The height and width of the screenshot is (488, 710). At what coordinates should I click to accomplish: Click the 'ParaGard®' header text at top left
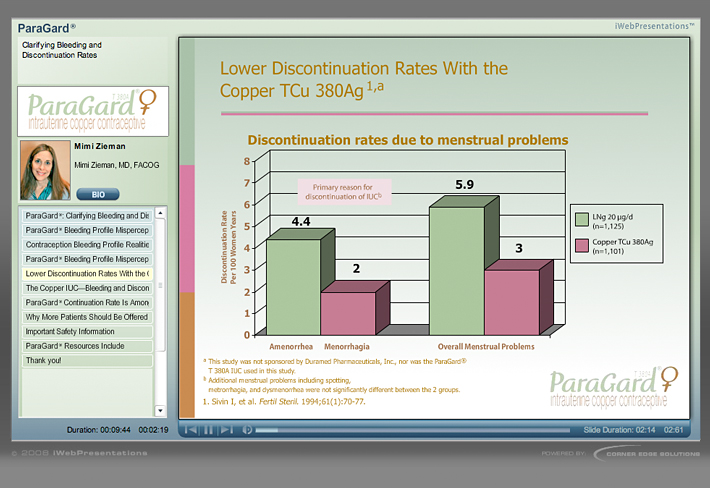click(47, 28)
